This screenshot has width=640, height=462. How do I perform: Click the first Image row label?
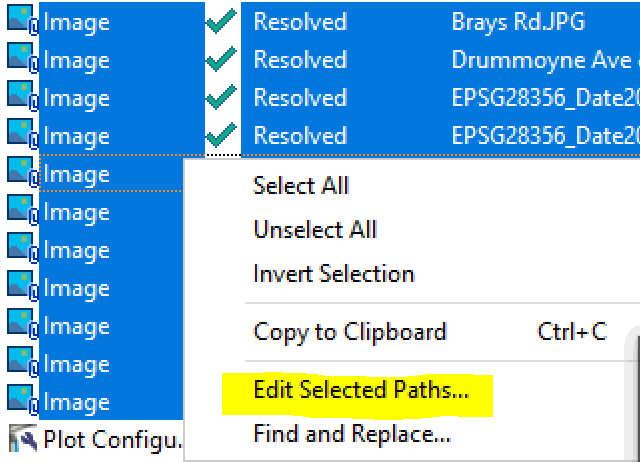click(77, 22)
